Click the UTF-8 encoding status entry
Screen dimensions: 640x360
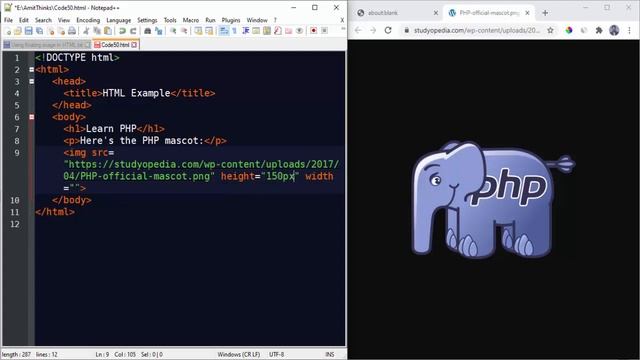[276, 354]
